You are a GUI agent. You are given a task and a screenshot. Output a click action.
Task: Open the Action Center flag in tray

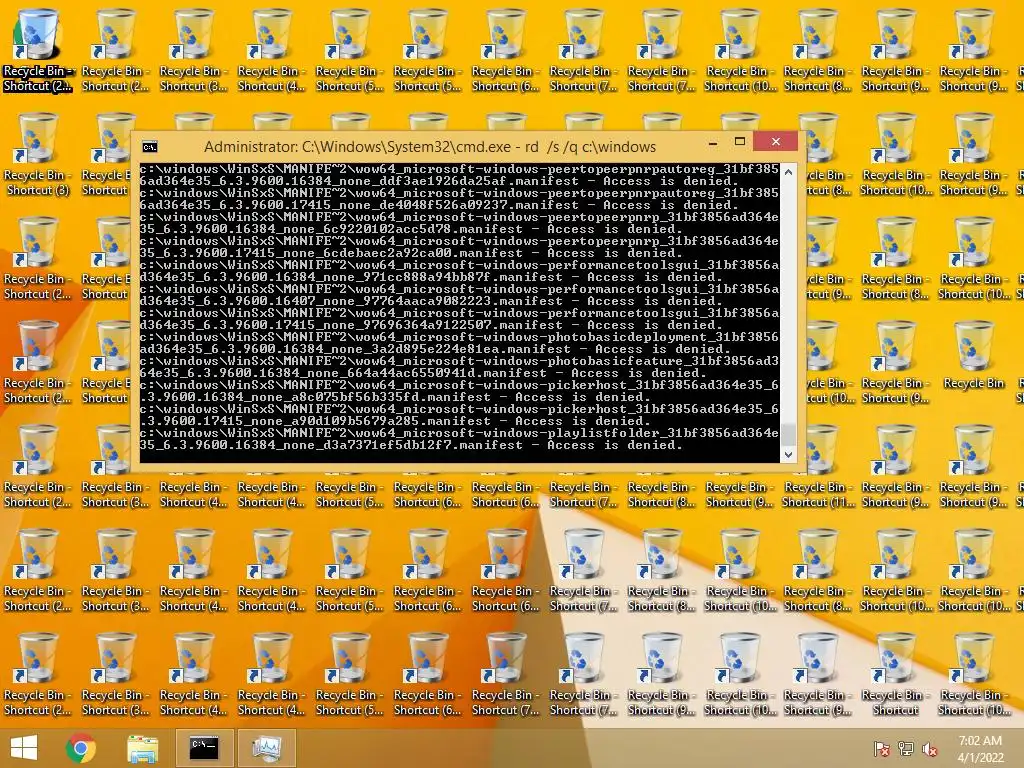pyautogui.click(x=881, y=748)
